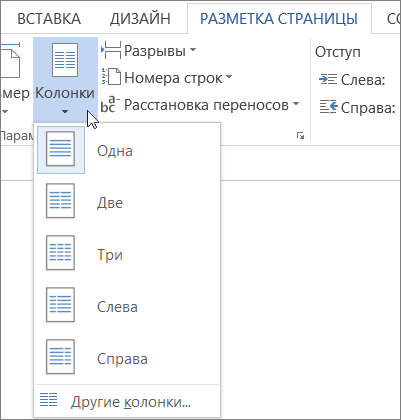
Task: Open the Расстановка переносов dropdown
Action: pyautogui.click(x=212, y=105)
